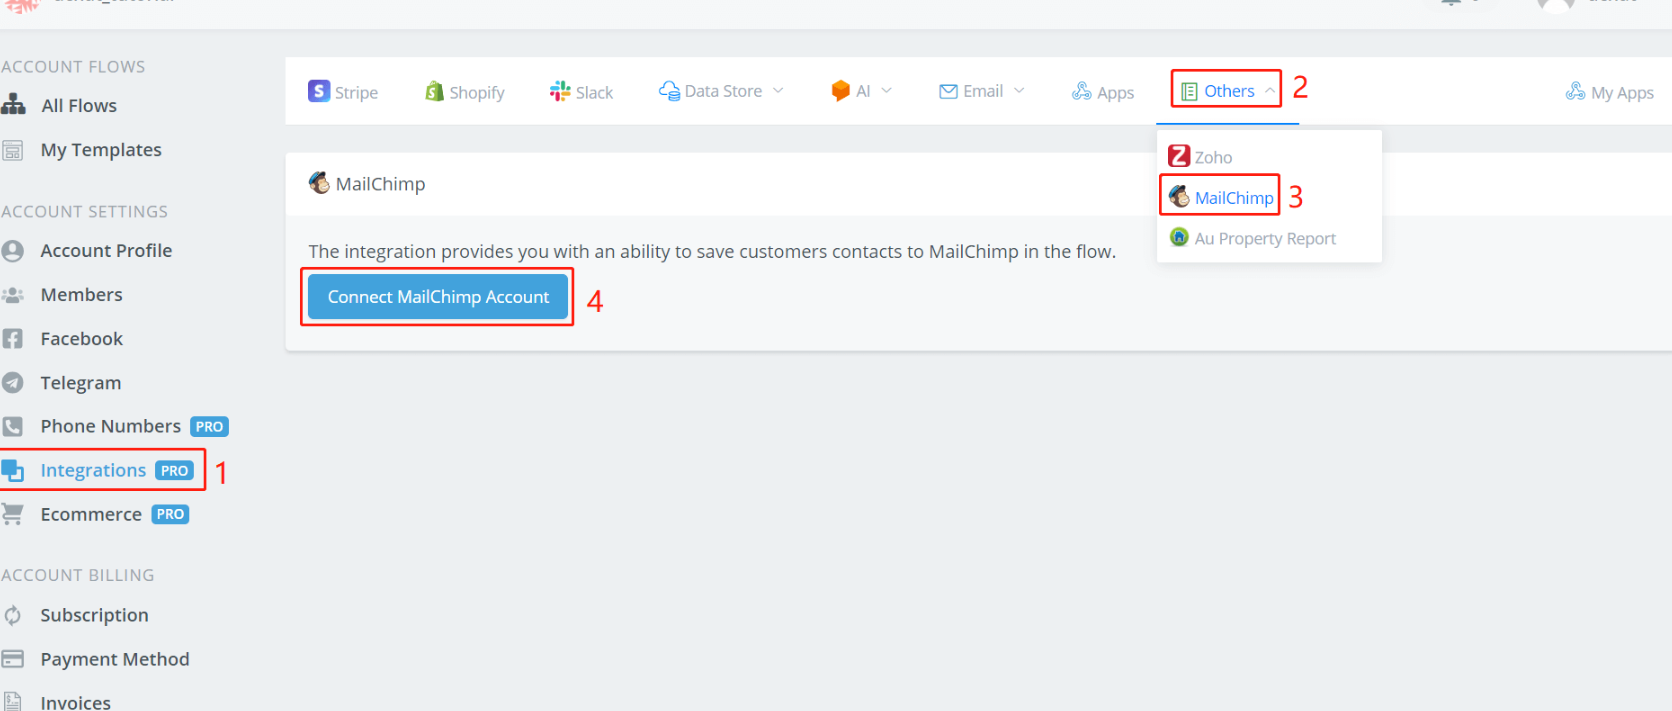1672x711 pixels.
Task: Click the Telegram icon in sidebar
Action: pyautogui.click(x=13, y=383)
